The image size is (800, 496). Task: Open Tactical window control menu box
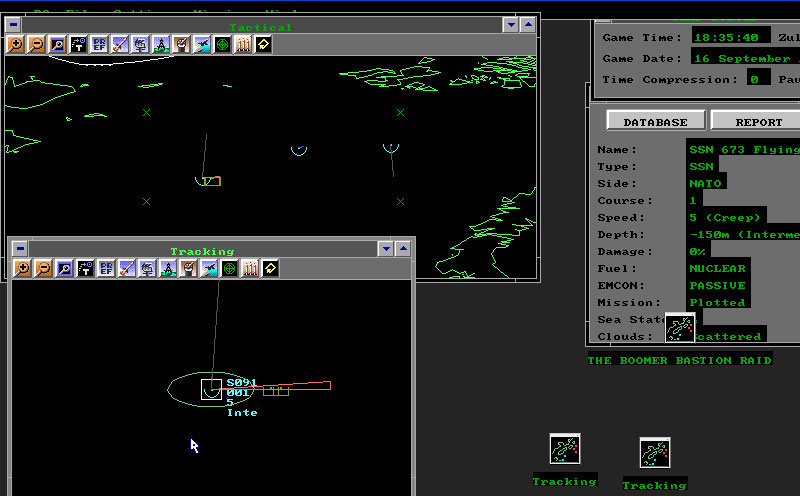point(13,24)
